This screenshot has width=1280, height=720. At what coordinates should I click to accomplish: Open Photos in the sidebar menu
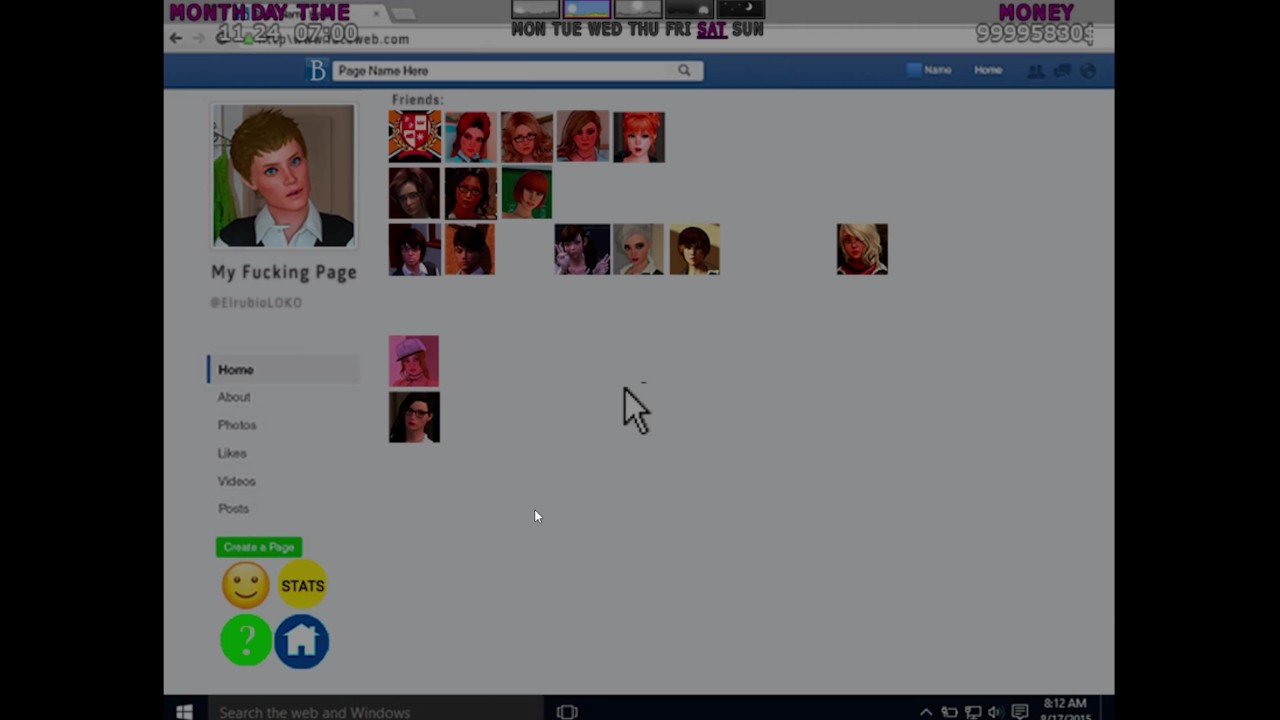pos(237,425)
